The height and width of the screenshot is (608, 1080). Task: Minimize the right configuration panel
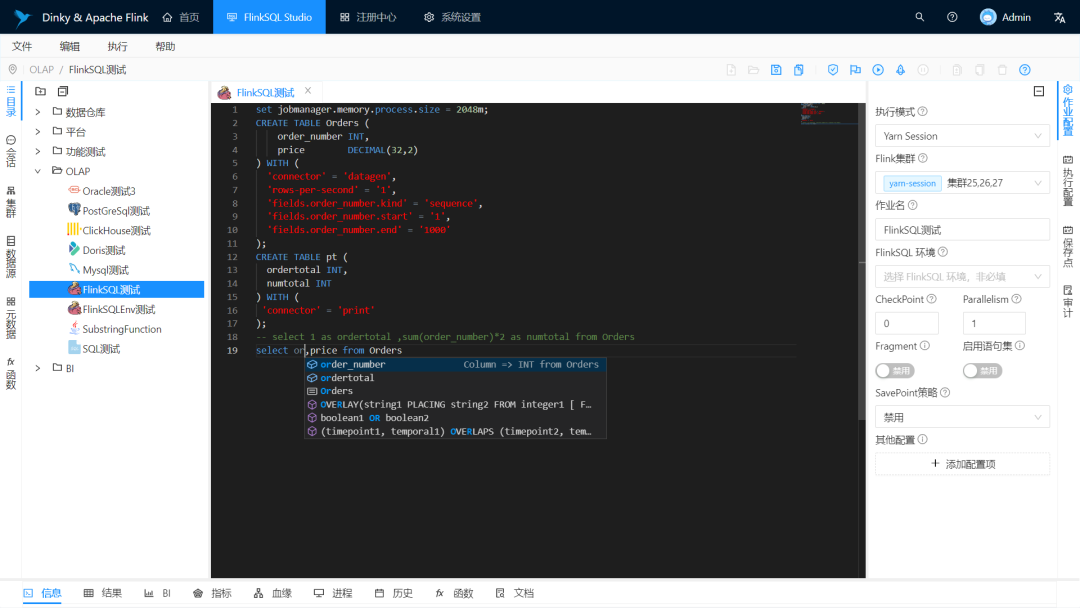coord(1039,91)
